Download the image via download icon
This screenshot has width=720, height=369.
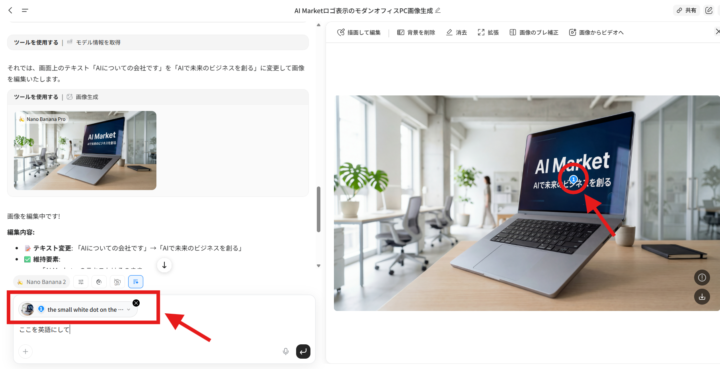(702, 296)
